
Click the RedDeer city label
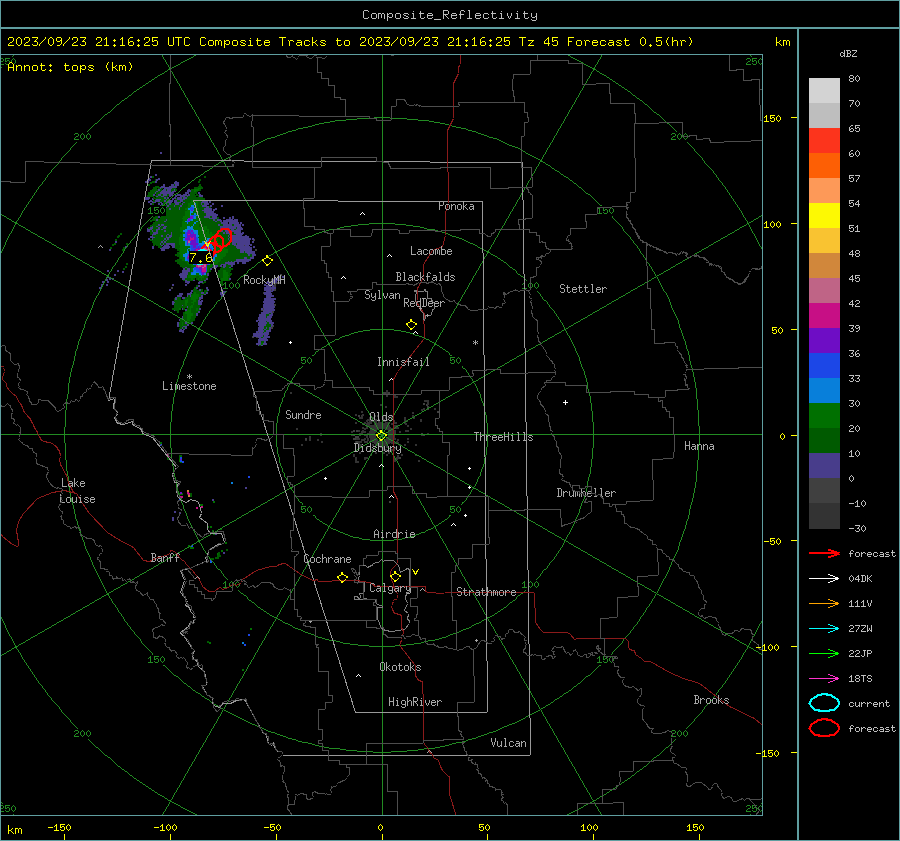click(424, 303)
